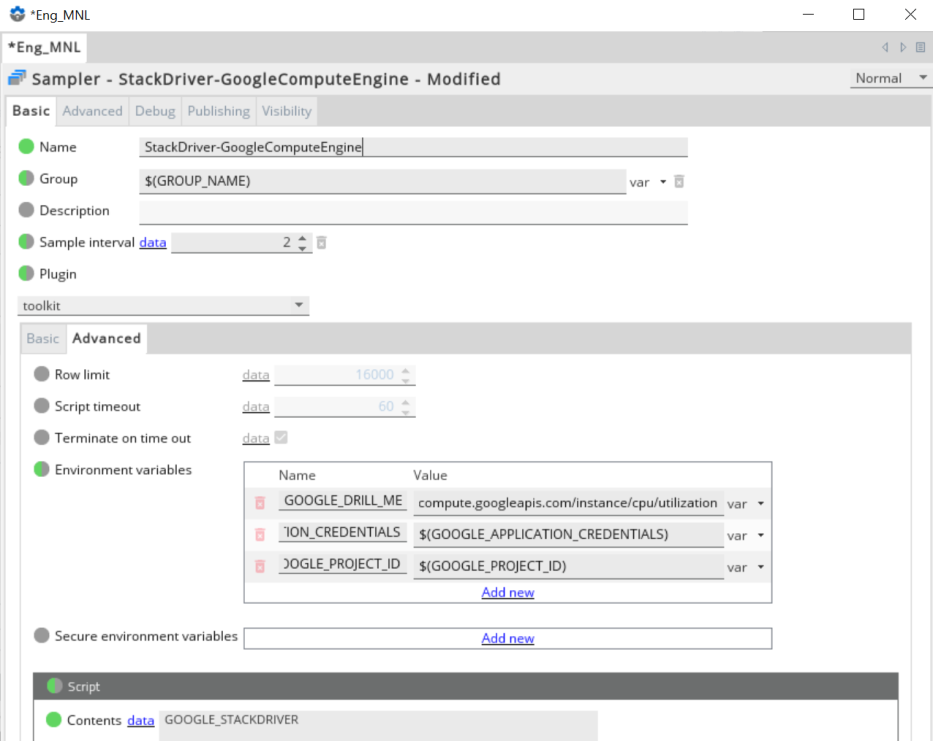
Task: Open the Debug tab
Action: (155, 111)
